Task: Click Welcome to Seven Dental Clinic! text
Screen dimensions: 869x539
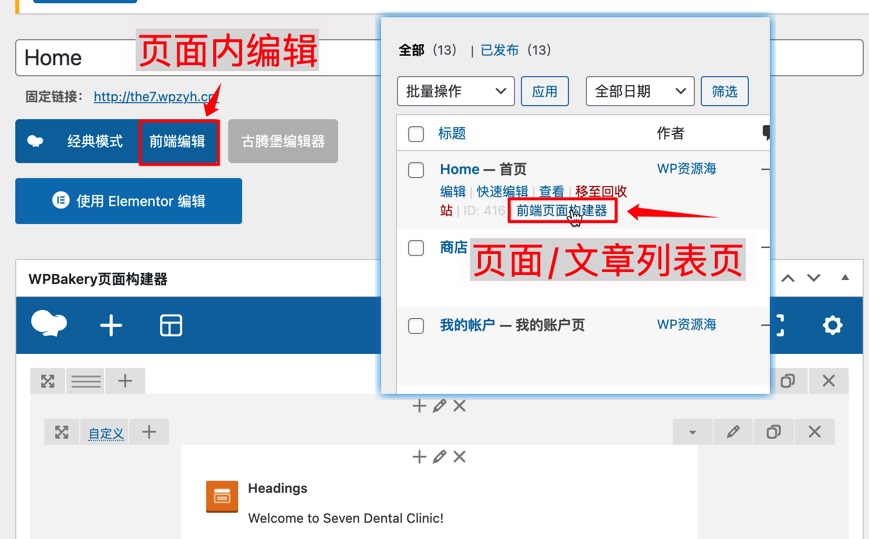Action: [x=346, y=518]
